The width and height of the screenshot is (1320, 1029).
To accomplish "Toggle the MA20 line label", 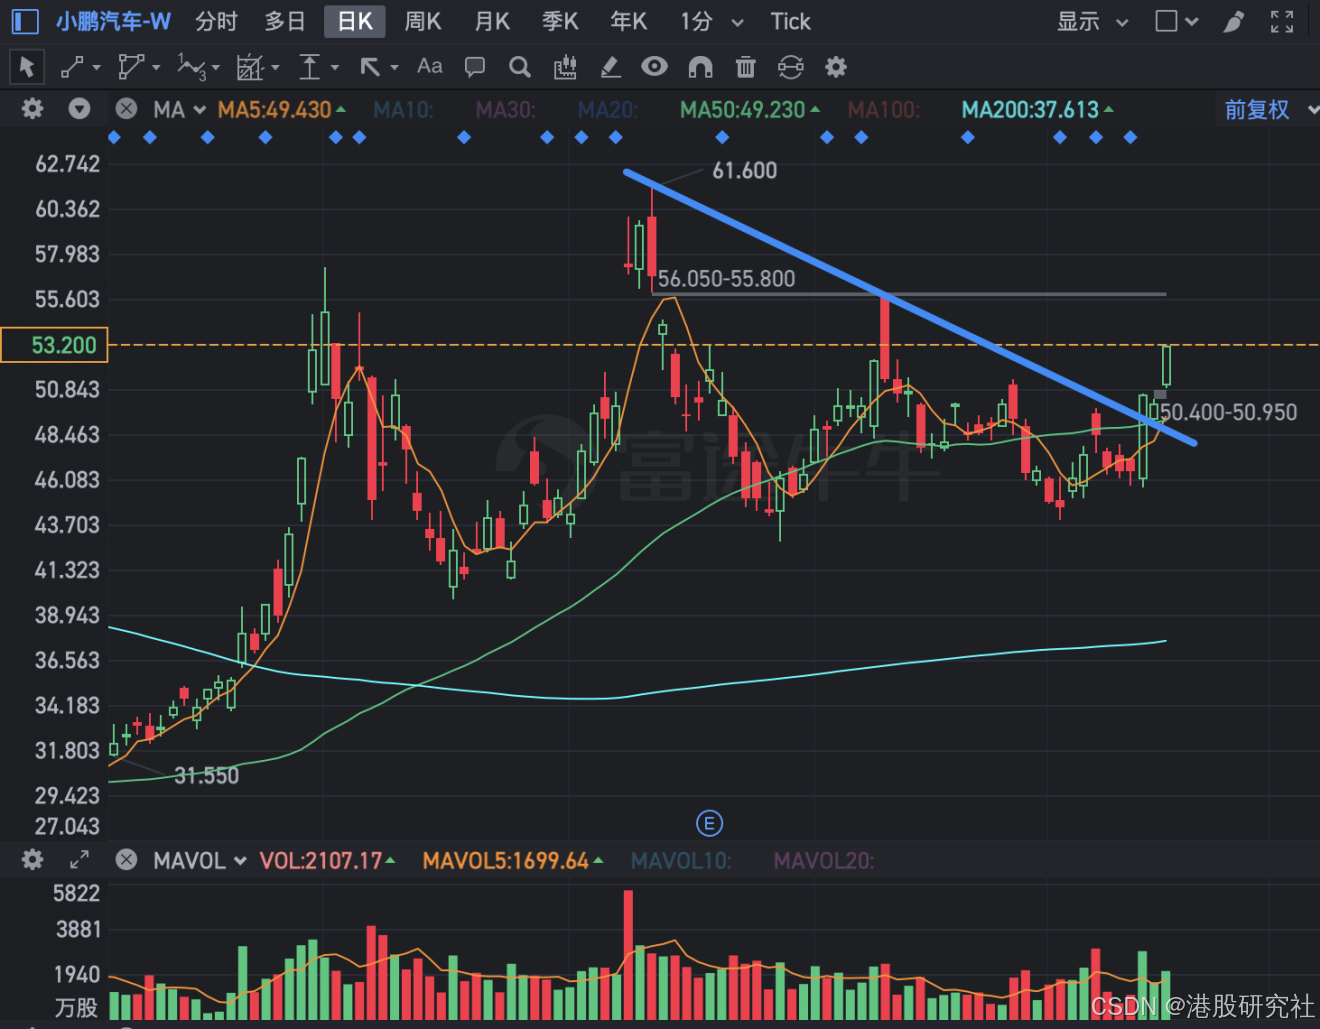I will tap(608, 109).
